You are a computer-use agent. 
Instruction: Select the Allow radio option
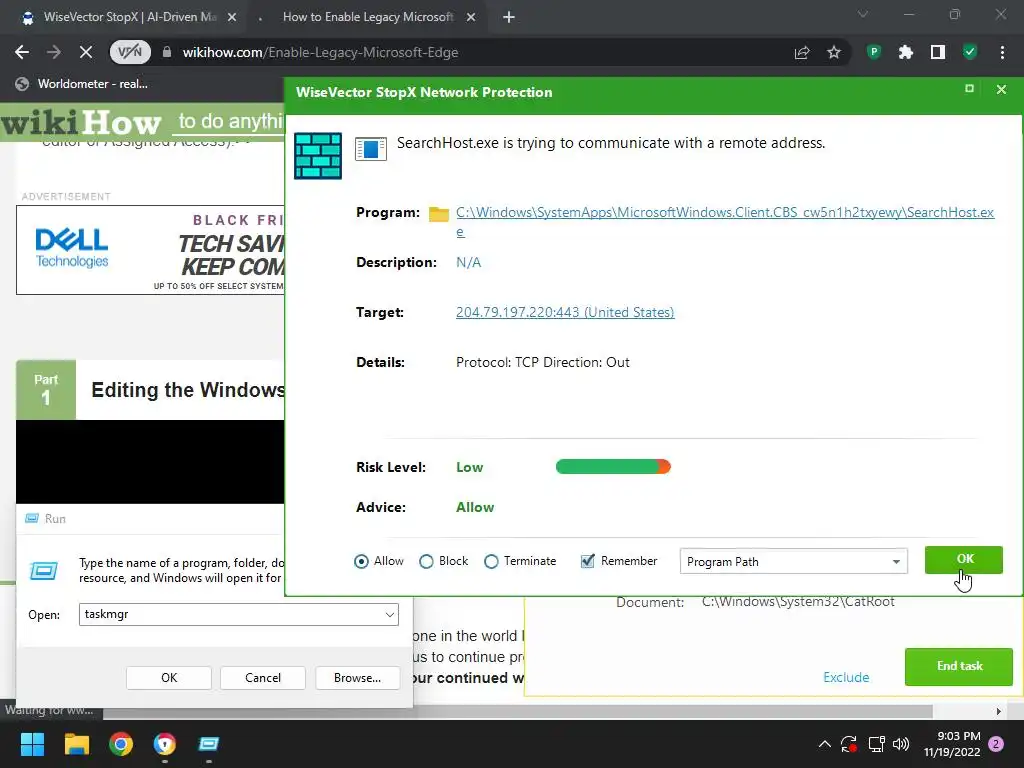coord(361,562)
